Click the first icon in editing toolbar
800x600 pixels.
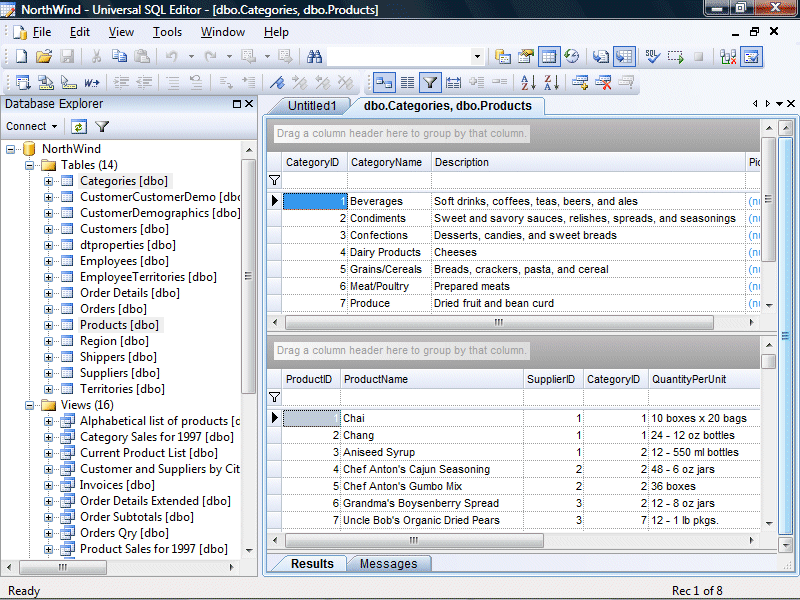[x=22, y=82]
